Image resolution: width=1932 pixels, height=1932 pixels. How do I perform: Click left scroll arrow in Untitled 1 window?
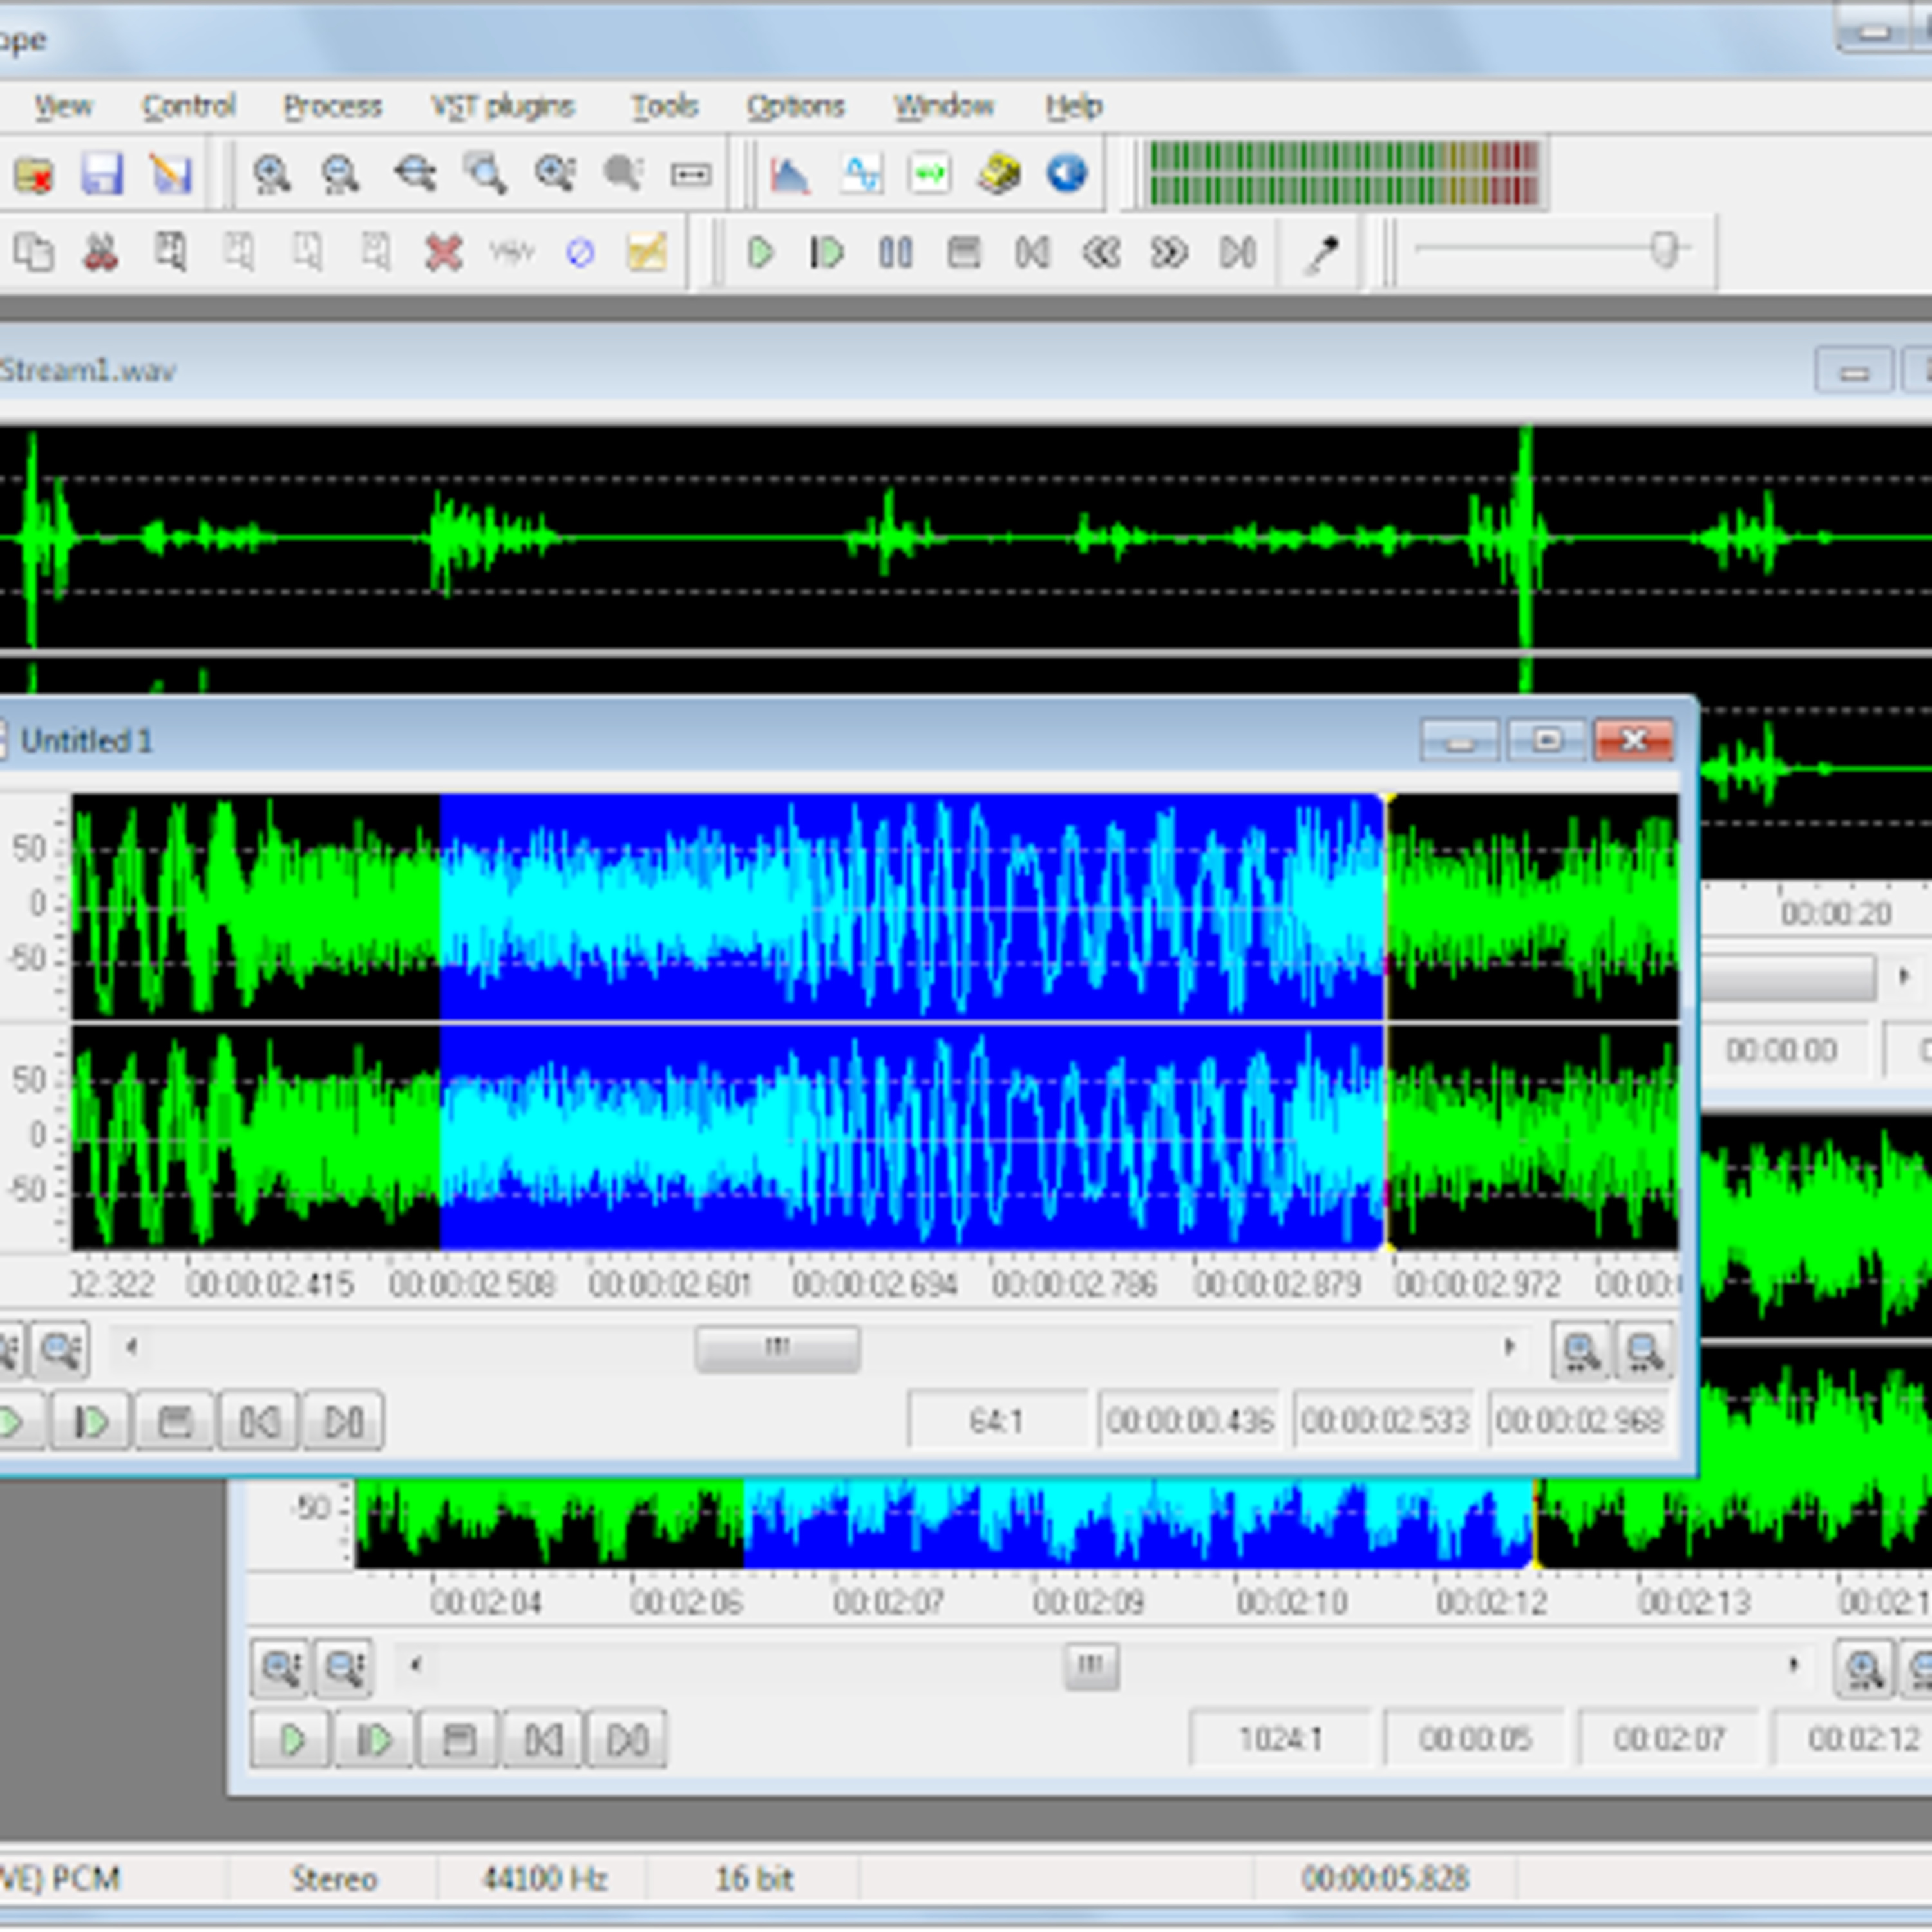(131, 1347)
